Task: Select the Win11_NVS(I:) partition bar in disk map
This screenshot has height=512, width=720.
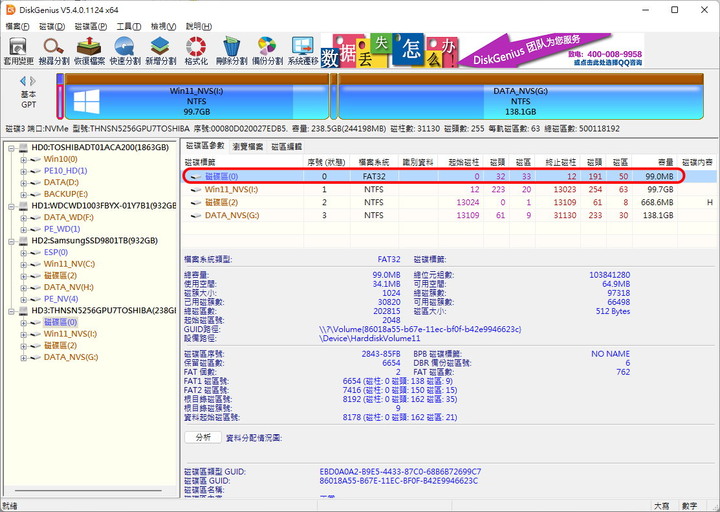Action: [197, 96]
